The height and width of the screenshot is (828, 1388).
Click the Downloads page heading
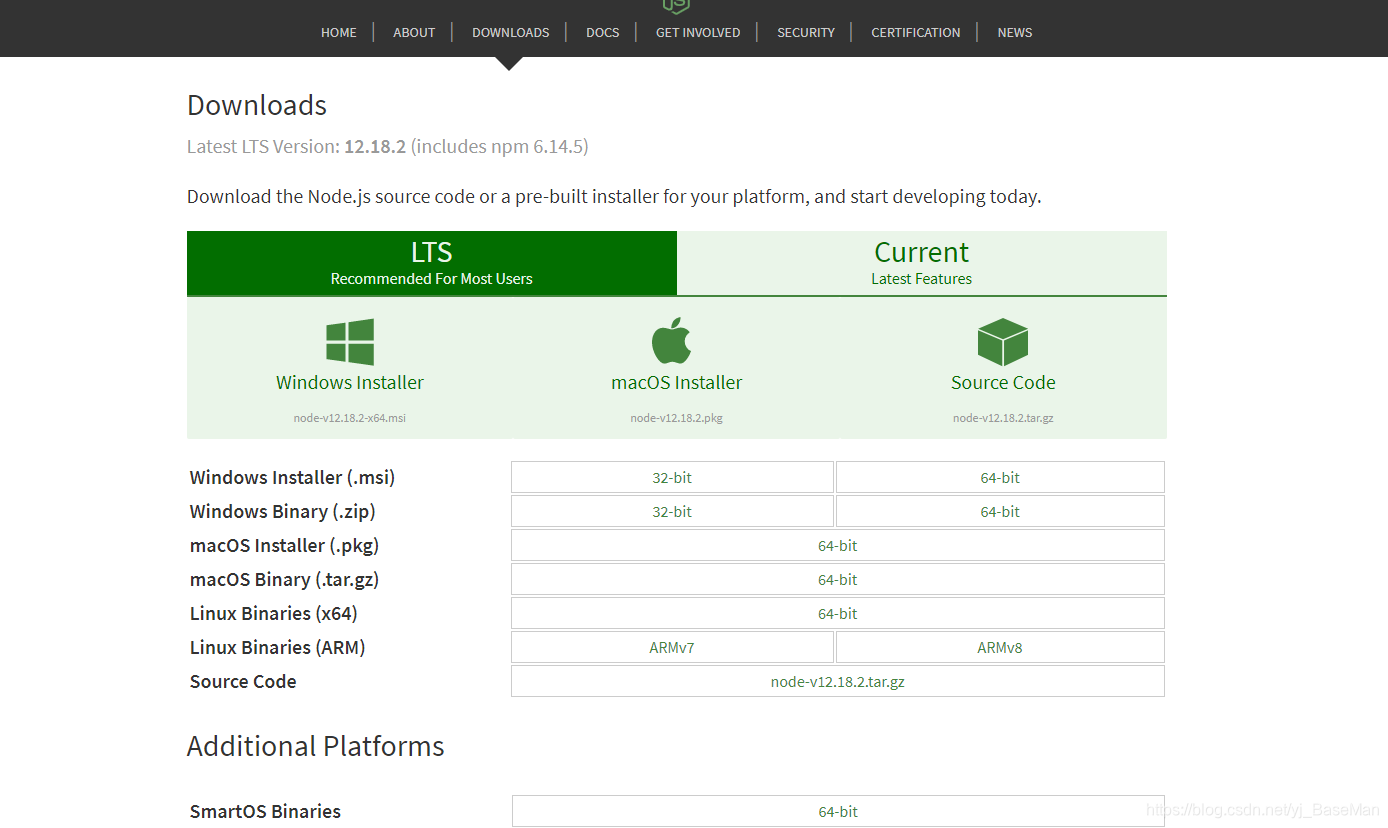point(257,105)
